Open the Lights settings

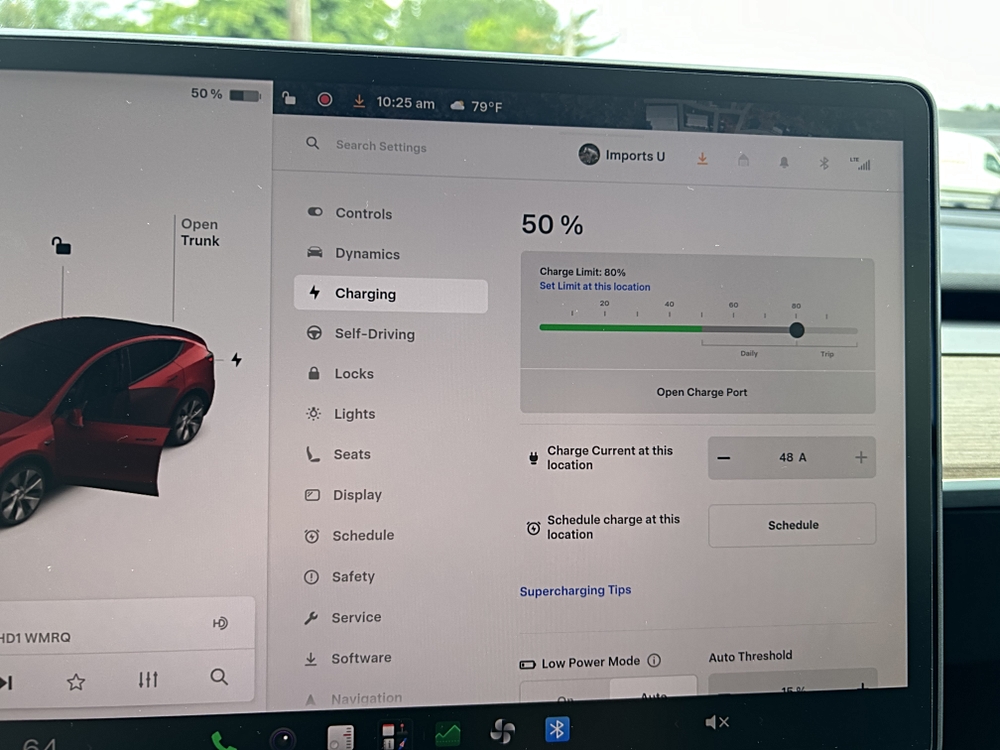(340, 414)
